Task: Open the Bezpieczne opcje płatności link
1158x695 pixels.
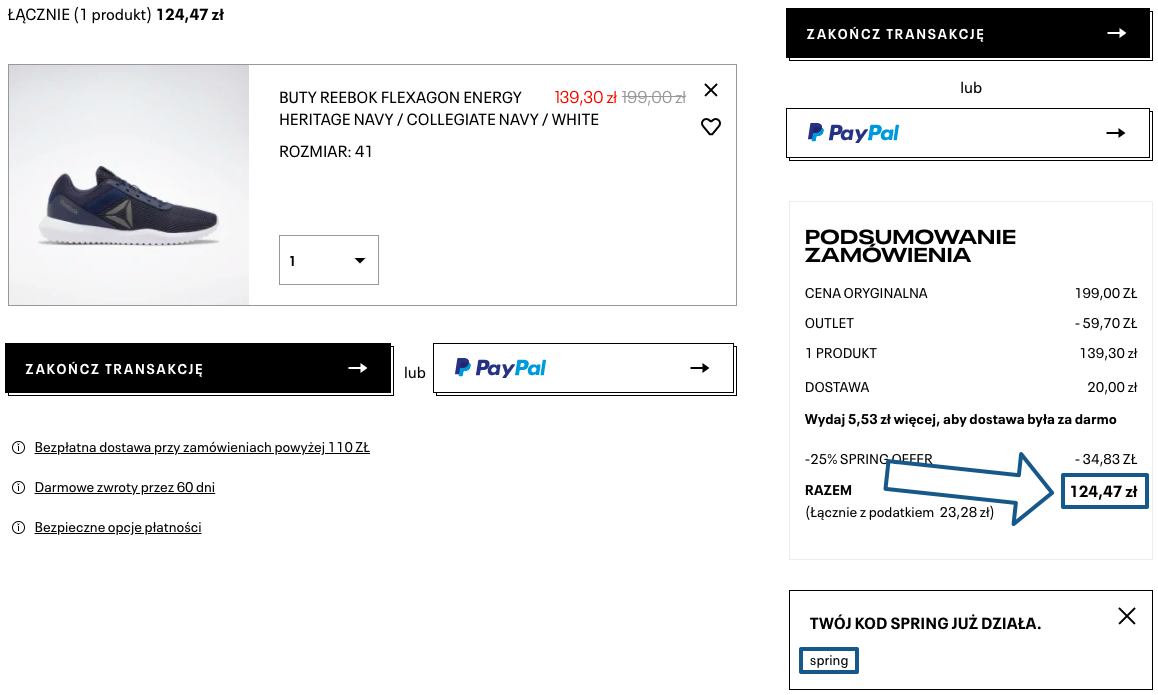Action: [118, 528]
